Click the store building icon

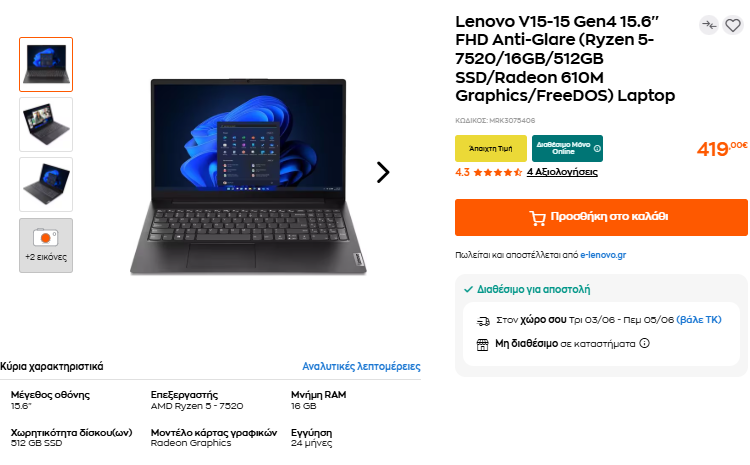[x=483, y=344]
